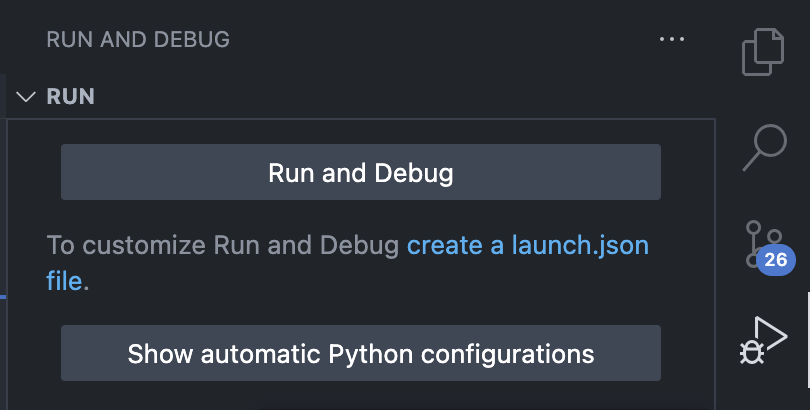810x410 pixels.
Task: Click the "To customize Run and Debug" text
Action: coord(224,246)
